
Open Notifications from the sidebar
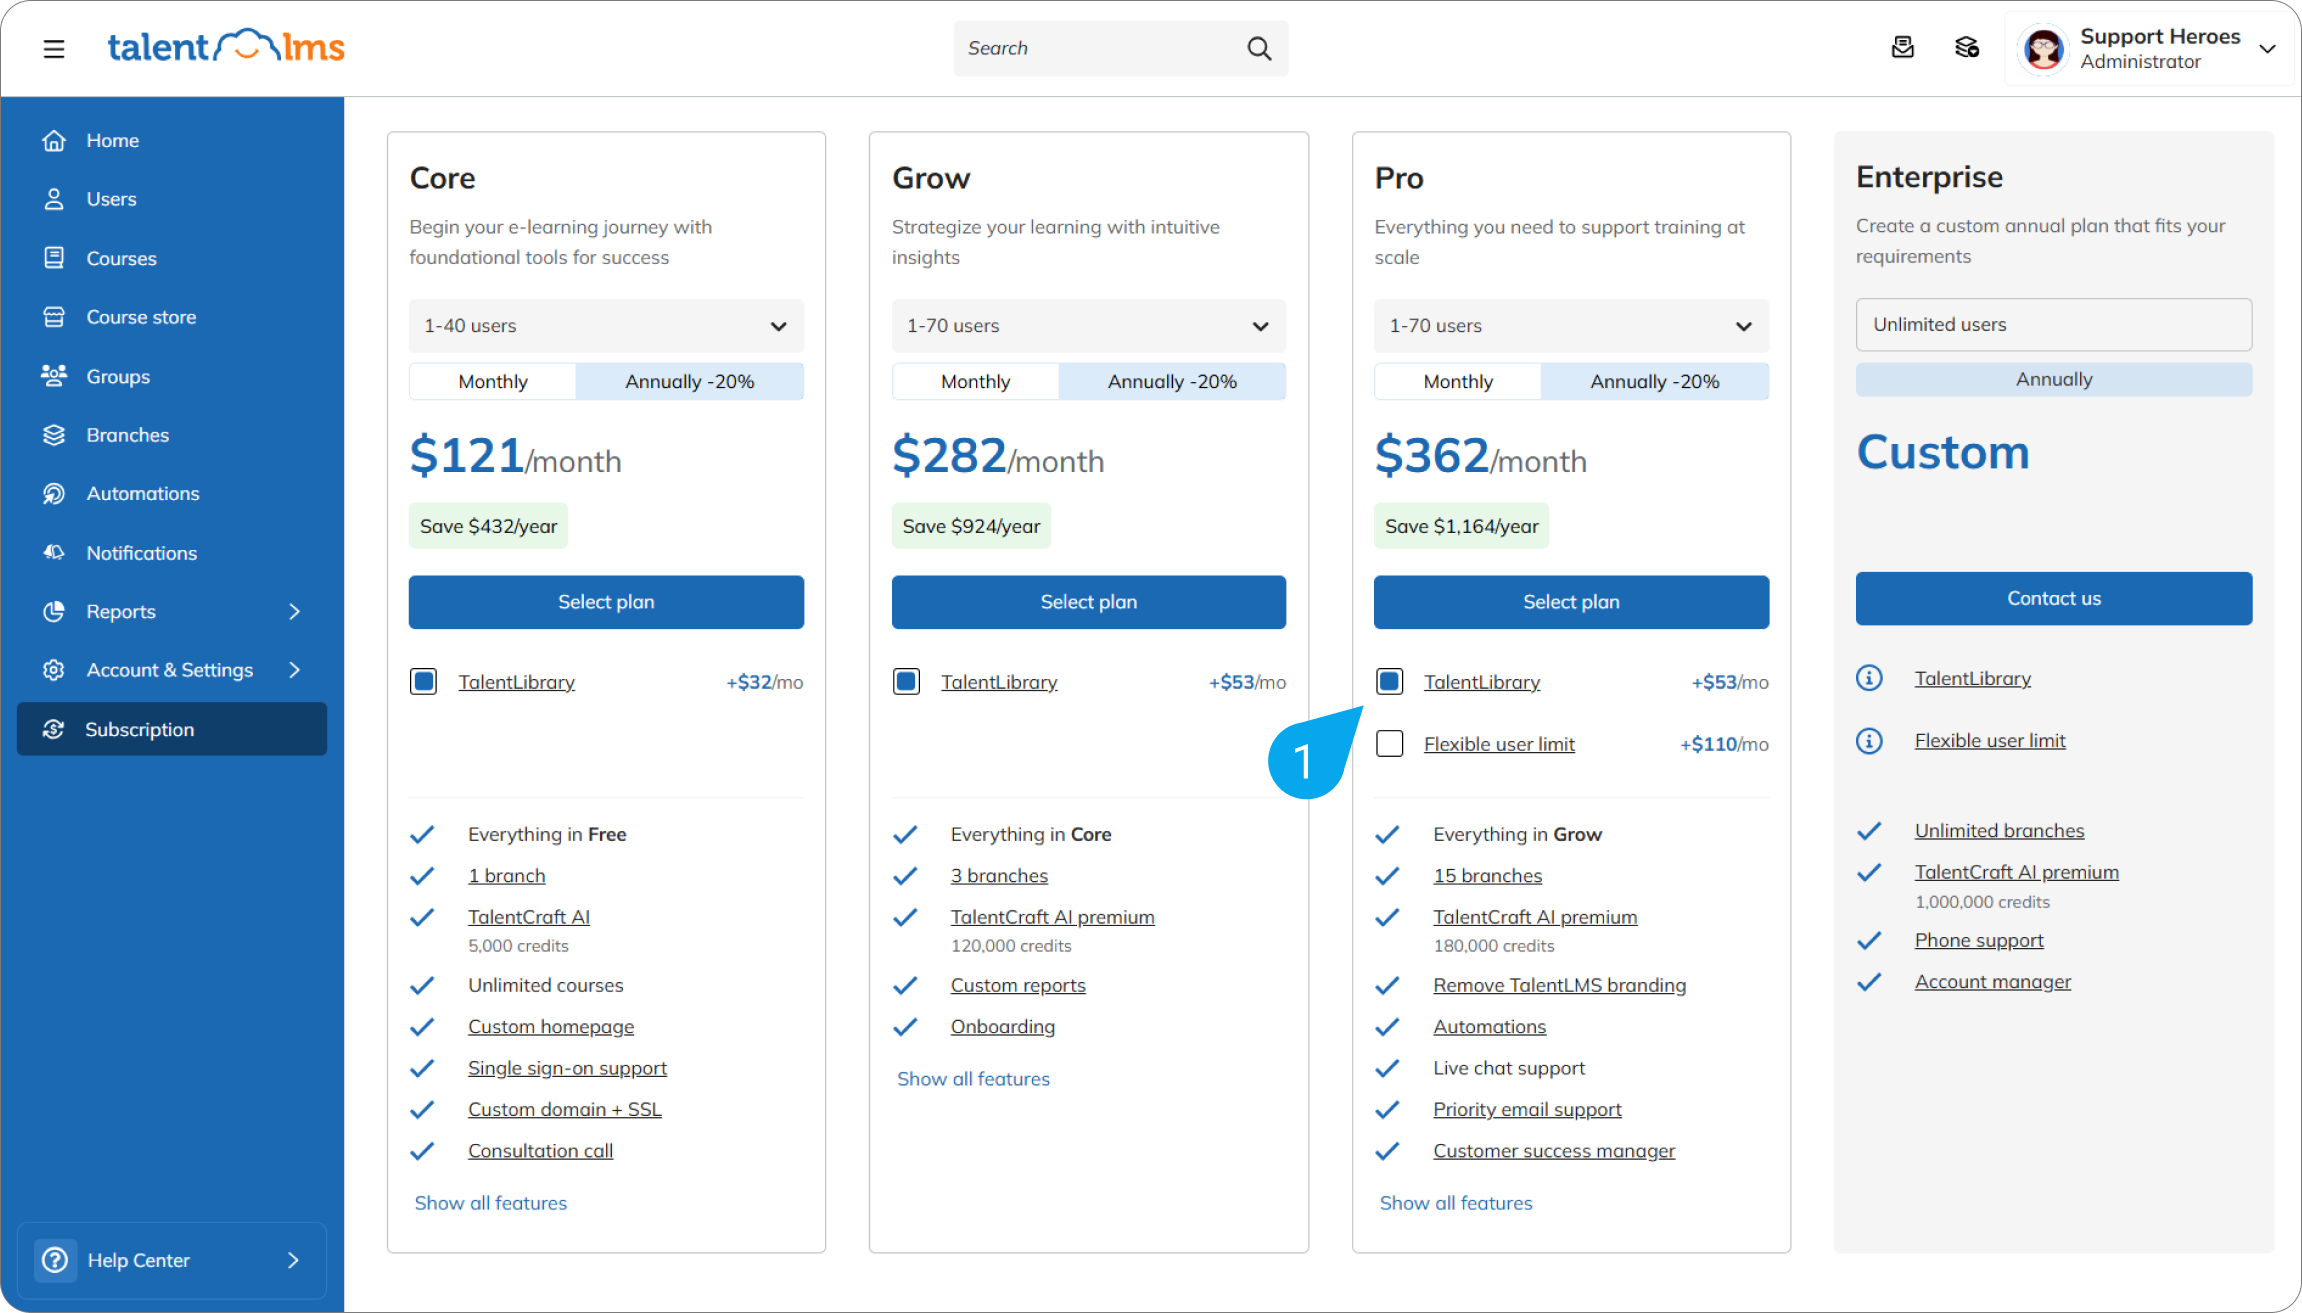coord(141,552)
